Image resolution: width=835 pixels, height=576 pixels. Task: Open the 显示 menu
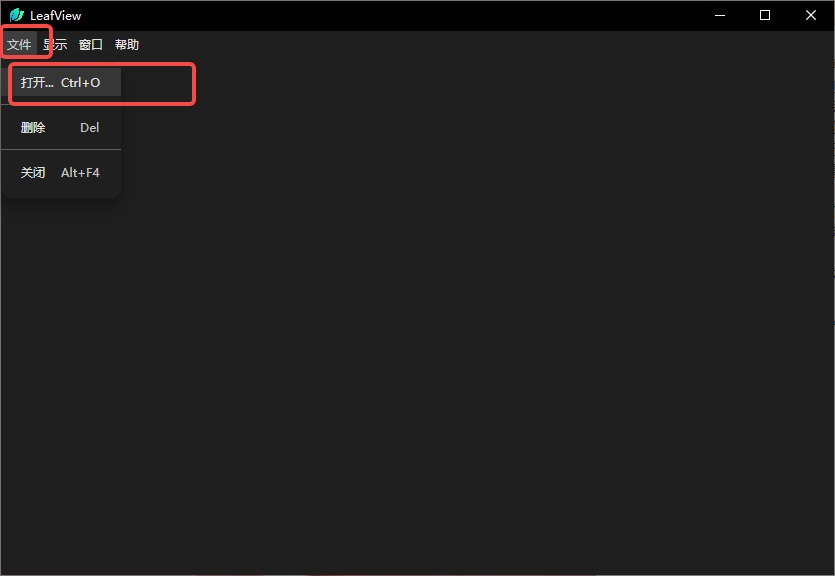point(55,45)
